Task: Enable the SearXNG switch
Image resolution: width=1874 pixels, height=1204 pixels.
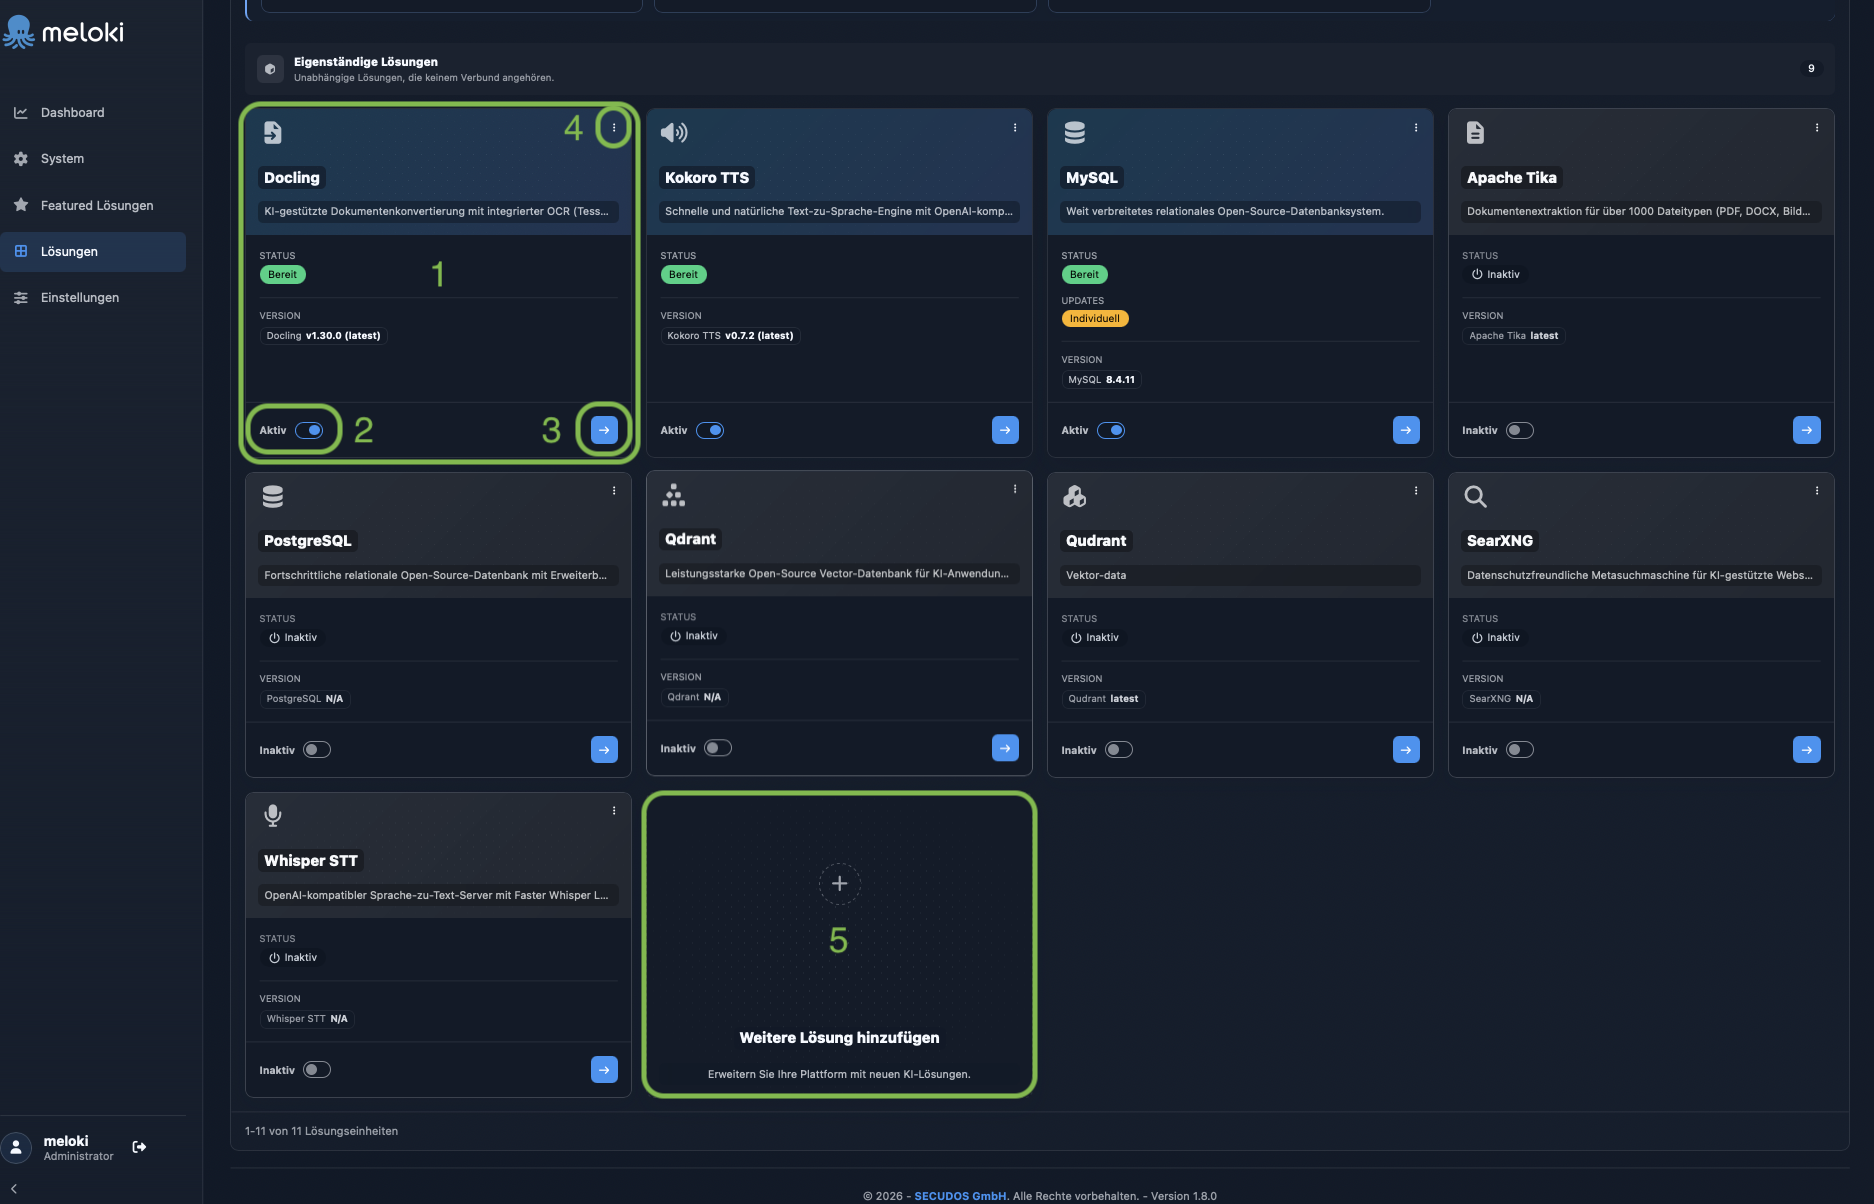Action: [x=1520, y=750]
